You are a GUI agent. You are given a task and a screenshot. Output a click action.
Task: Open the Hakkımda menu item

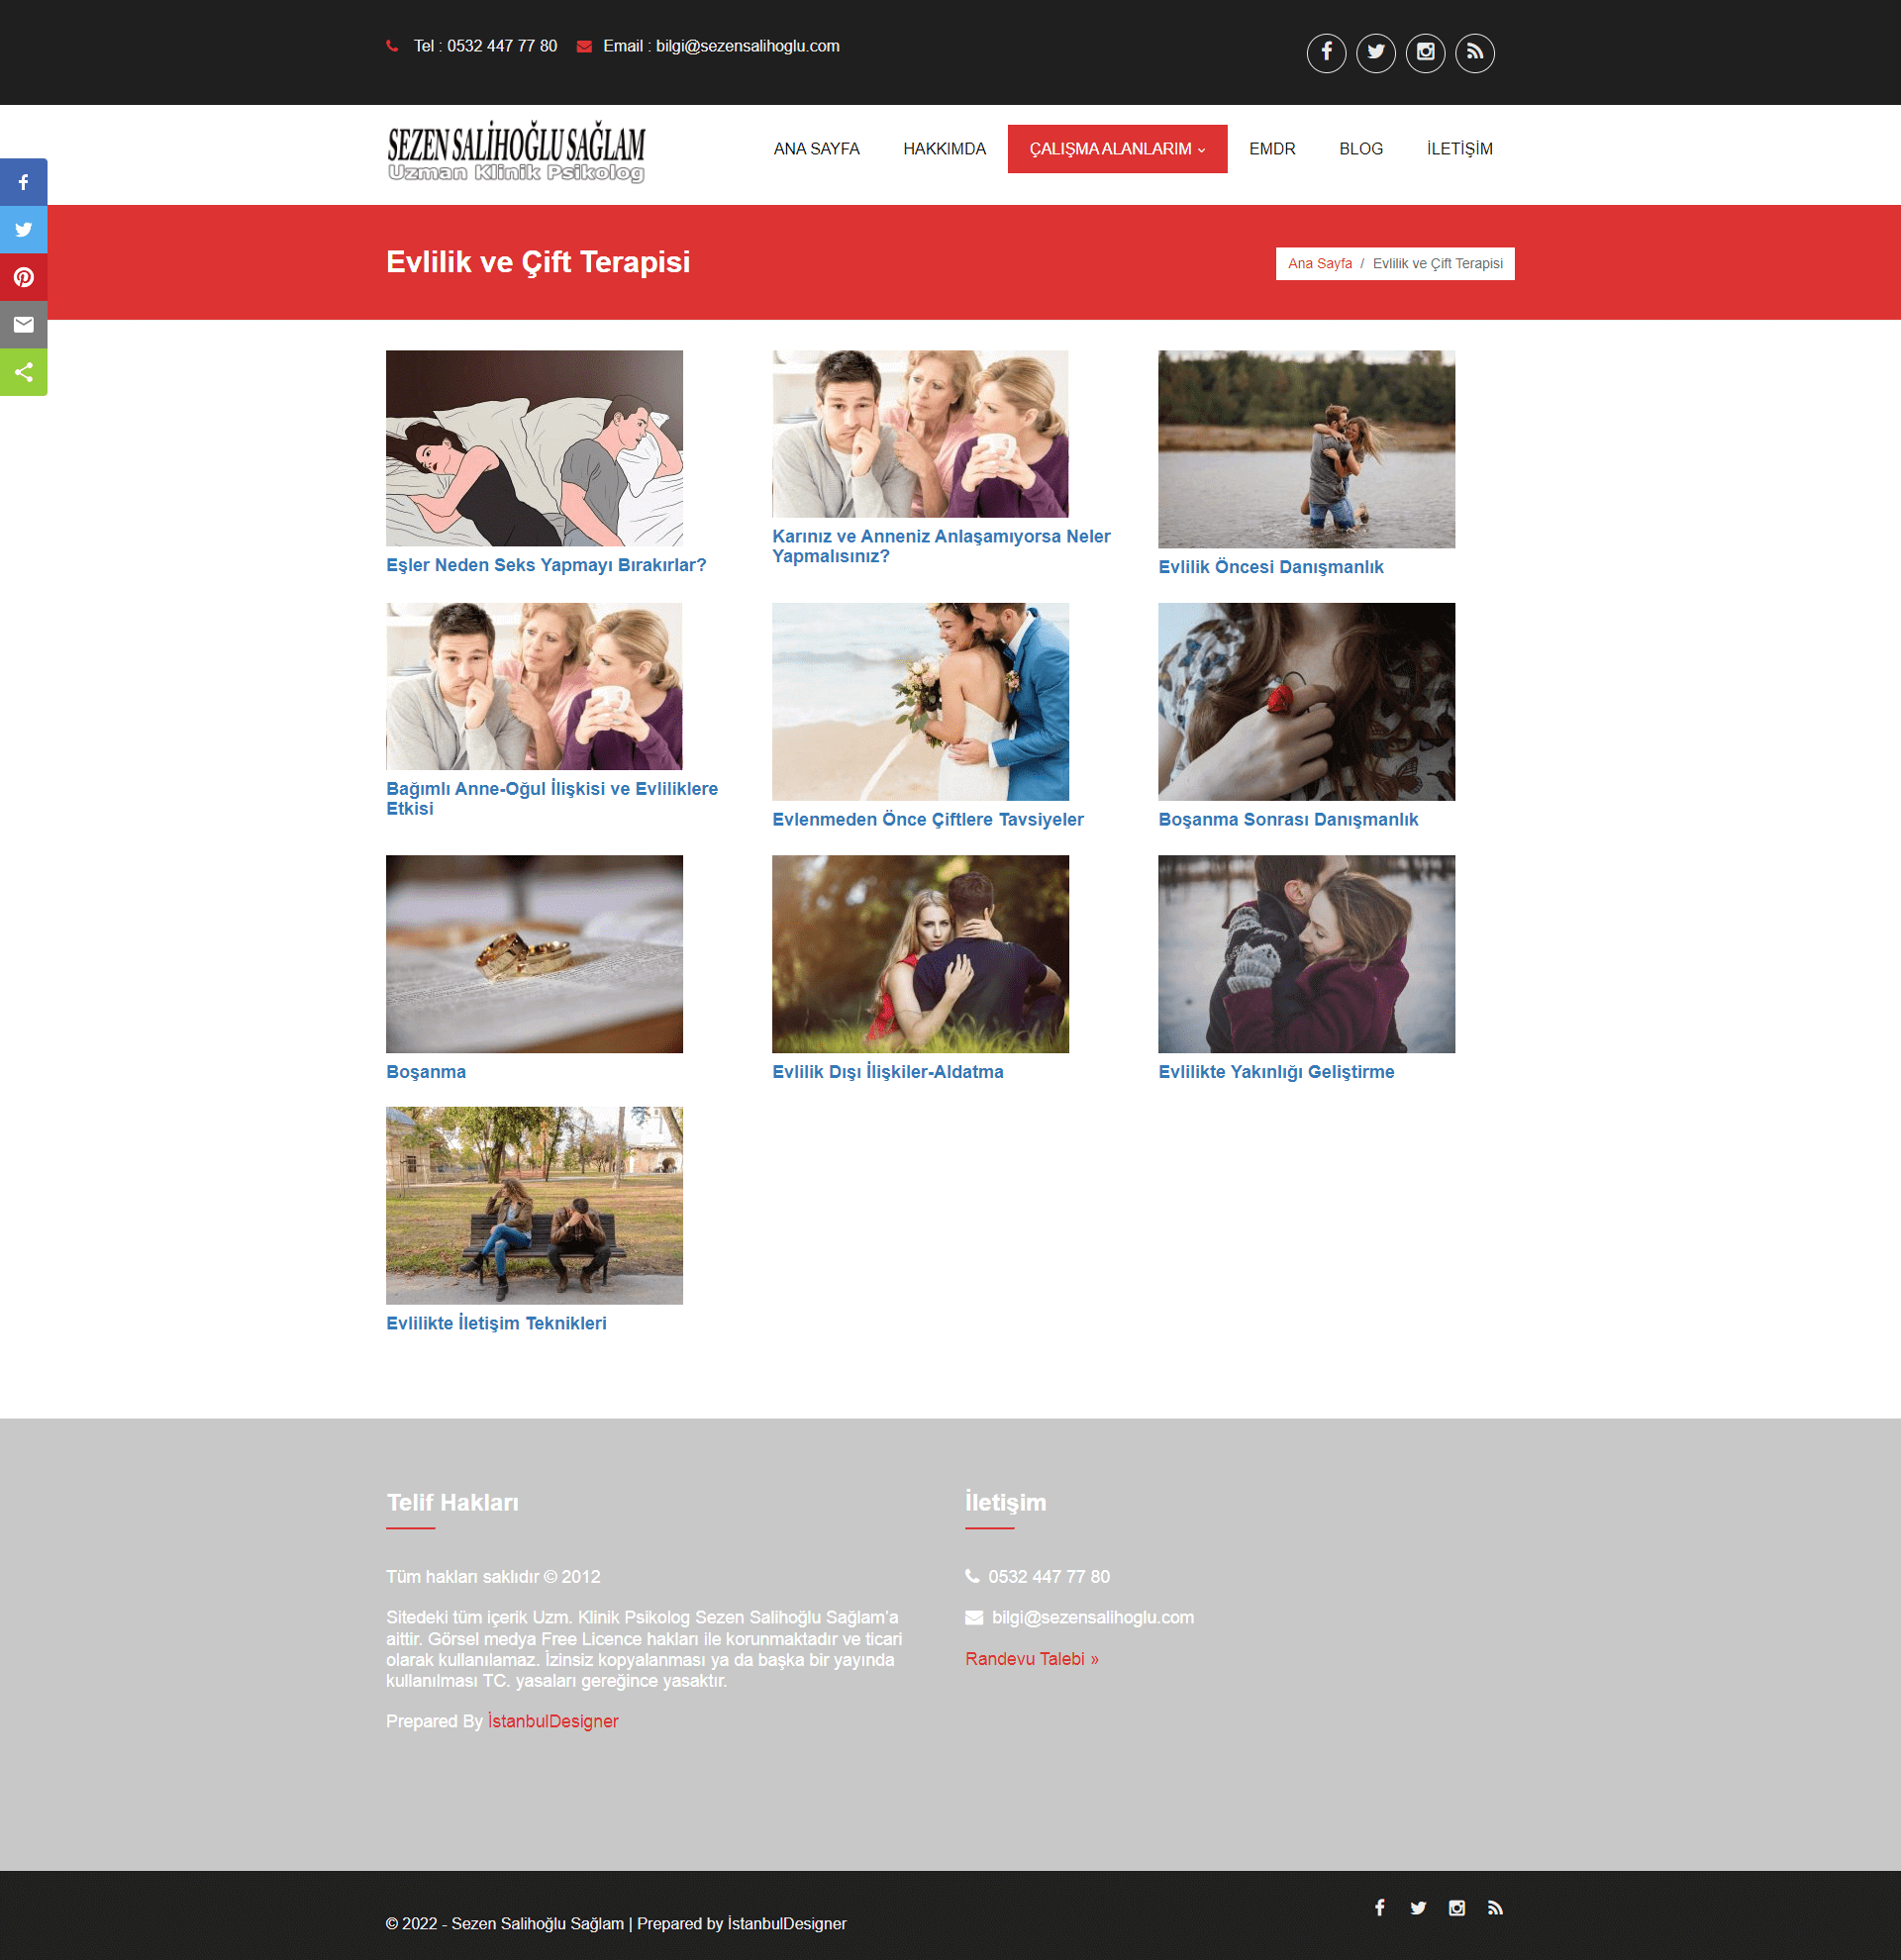944,149
